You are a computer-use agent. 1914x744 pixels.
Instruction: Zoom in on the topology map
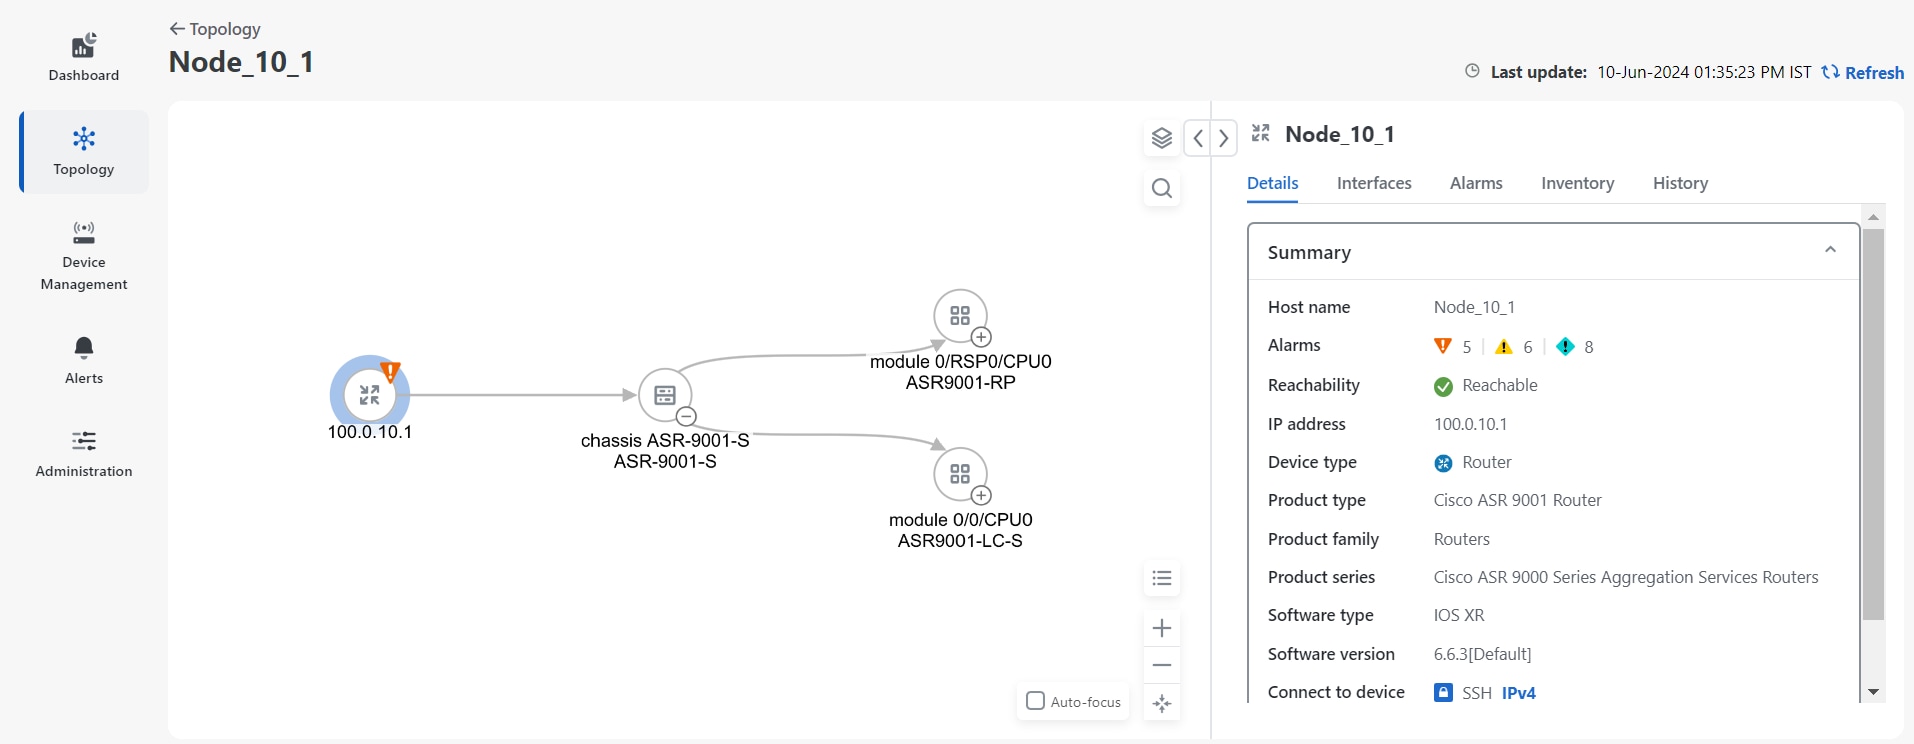1162,628
